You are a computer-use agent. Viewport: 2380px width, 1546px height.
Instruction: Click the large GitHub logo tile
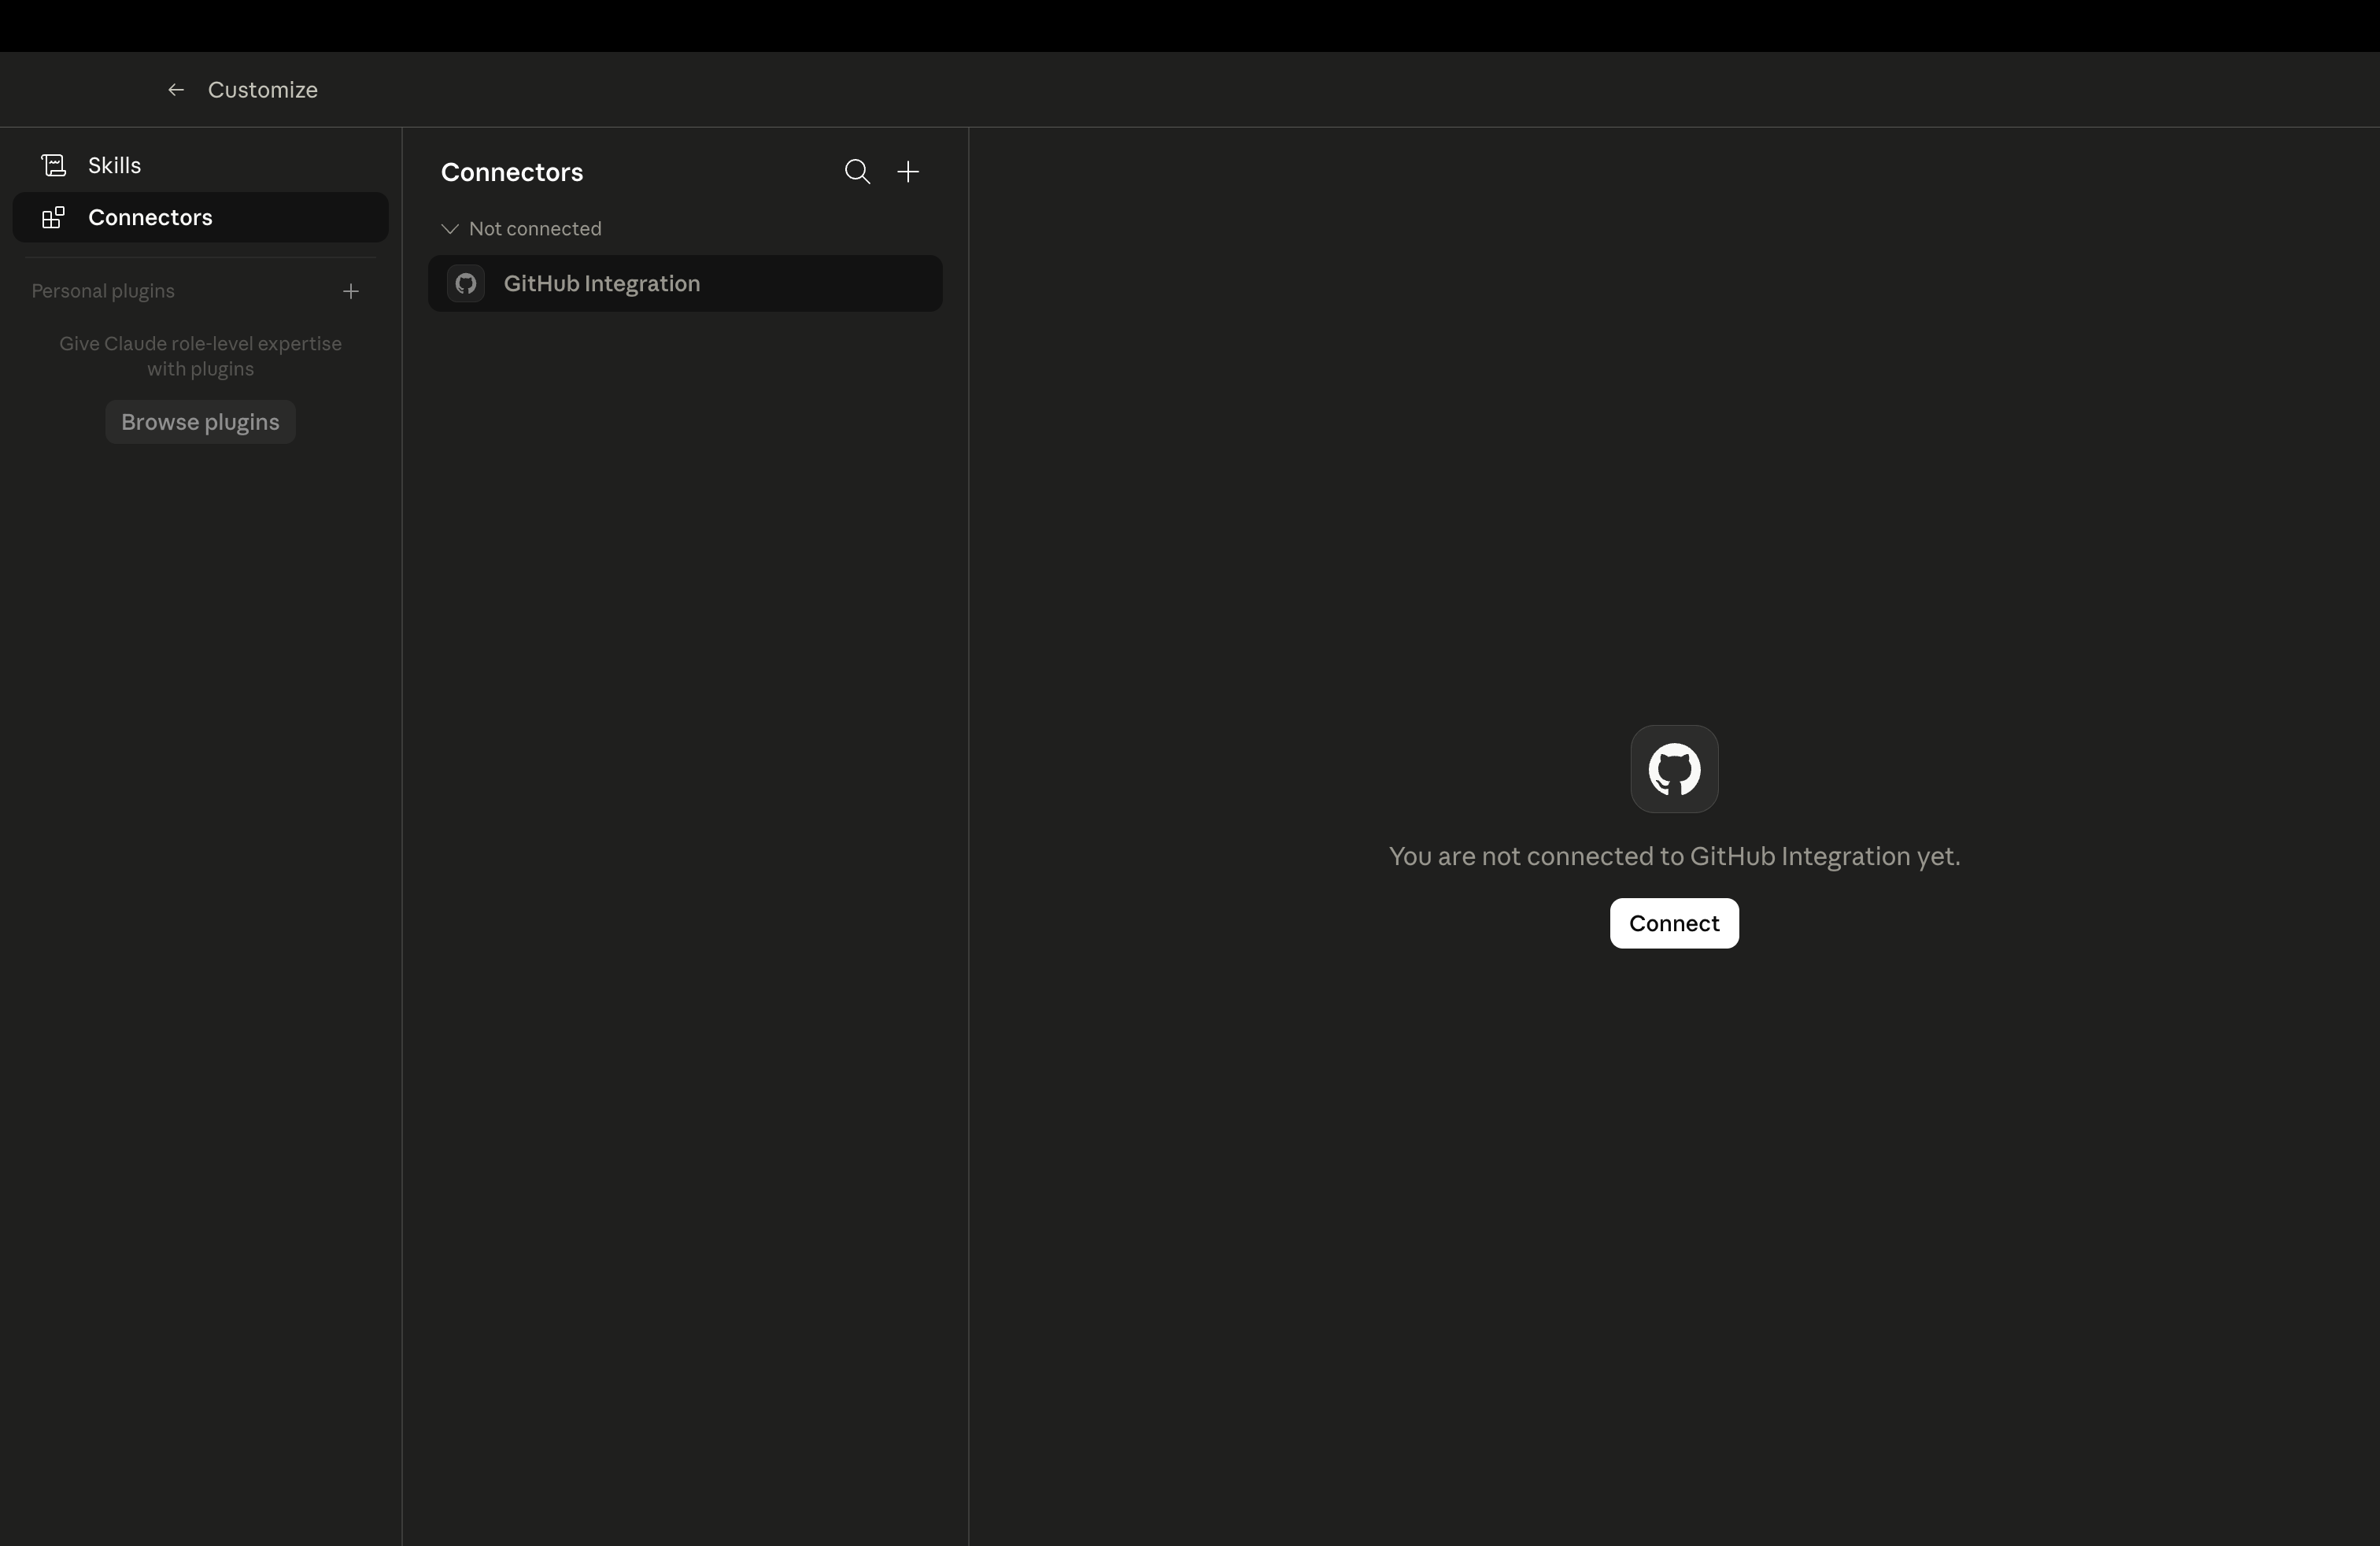tap(1674, 769)
